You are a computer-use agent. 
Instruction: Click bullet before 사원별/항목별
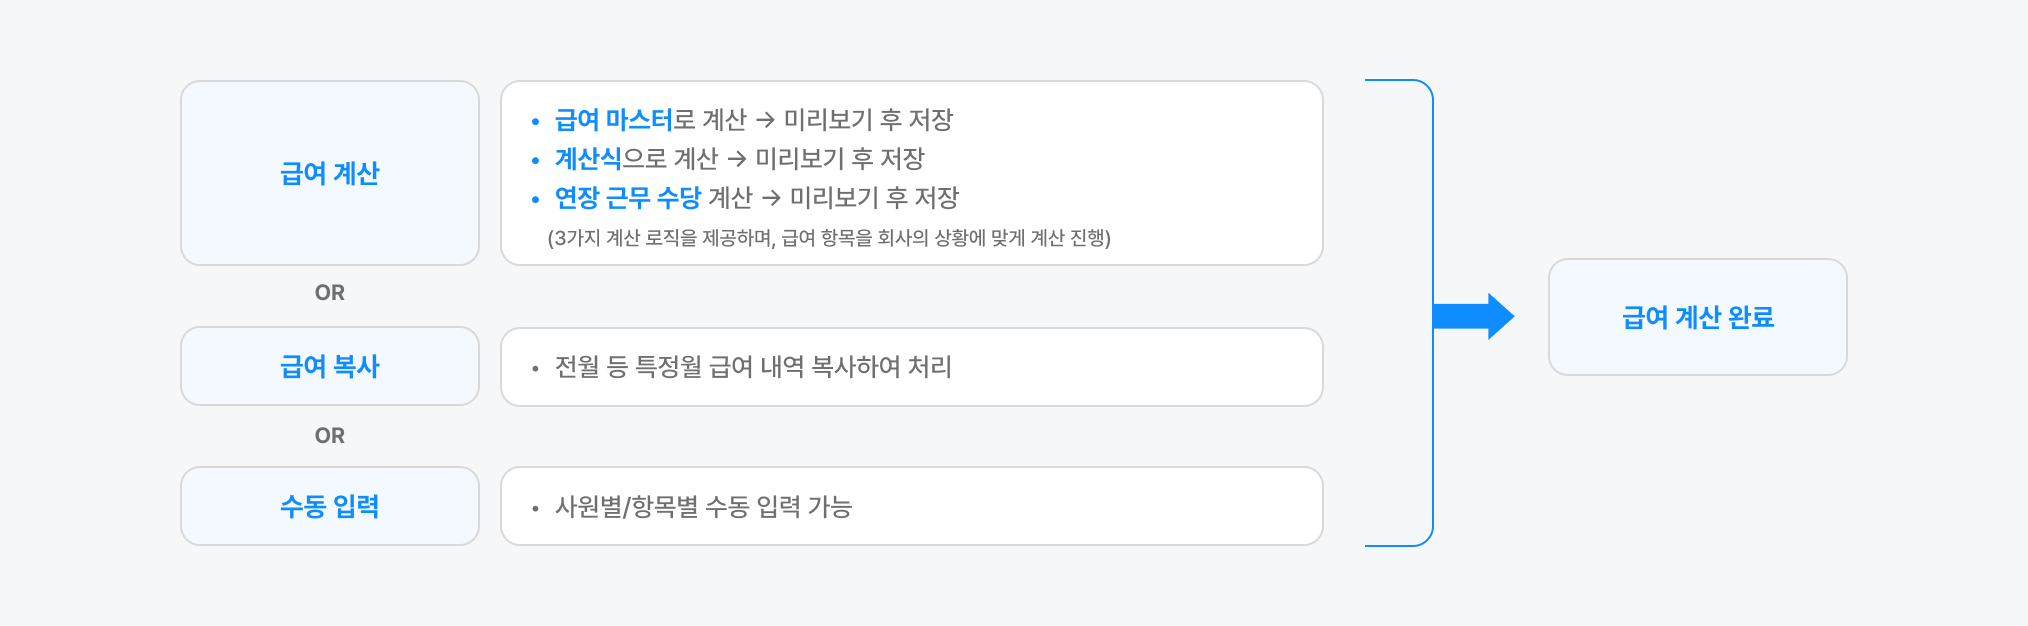535,509
